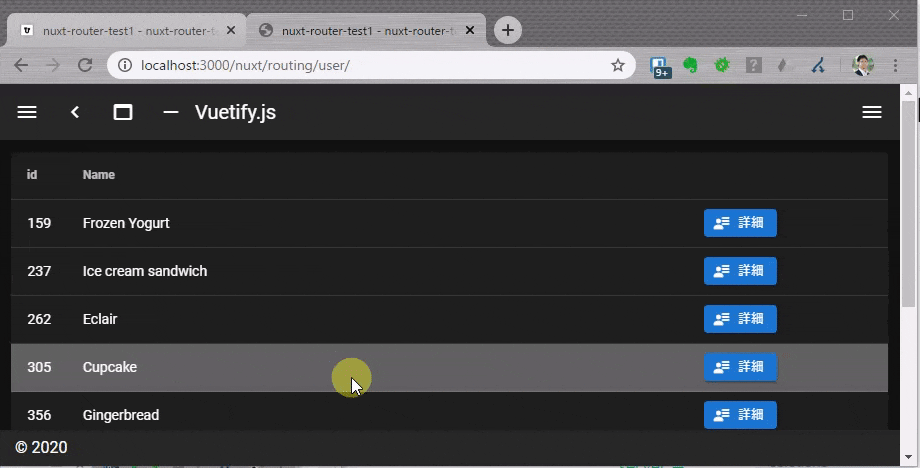Click the '© 2020' footer text
The width and height of the screenshot is (920, 468).
(x=41, y=447)
